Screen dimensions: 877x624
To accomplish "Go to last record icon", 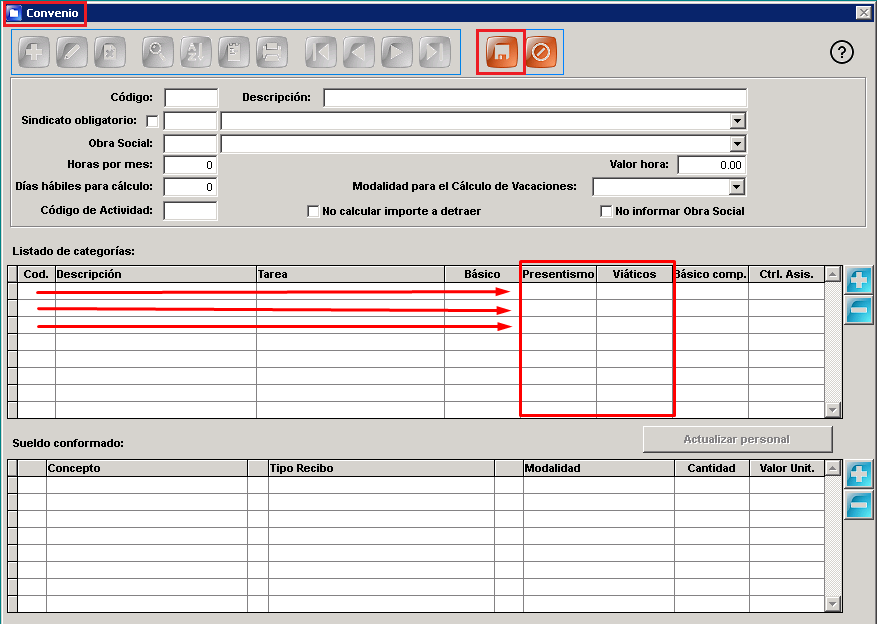I will point(435,53).
